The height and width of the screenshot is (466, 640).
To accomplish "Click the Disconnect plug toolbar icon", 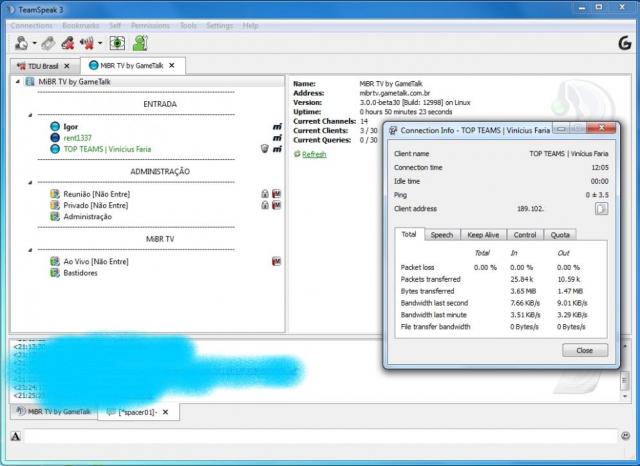I will pyautogui.click(x=48, y=43).
